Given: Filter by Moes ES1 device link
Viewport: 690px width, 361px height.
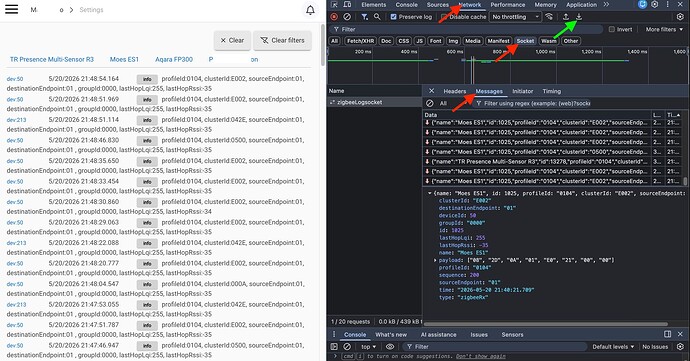Looking at the screenshot, I should [124, 59].
